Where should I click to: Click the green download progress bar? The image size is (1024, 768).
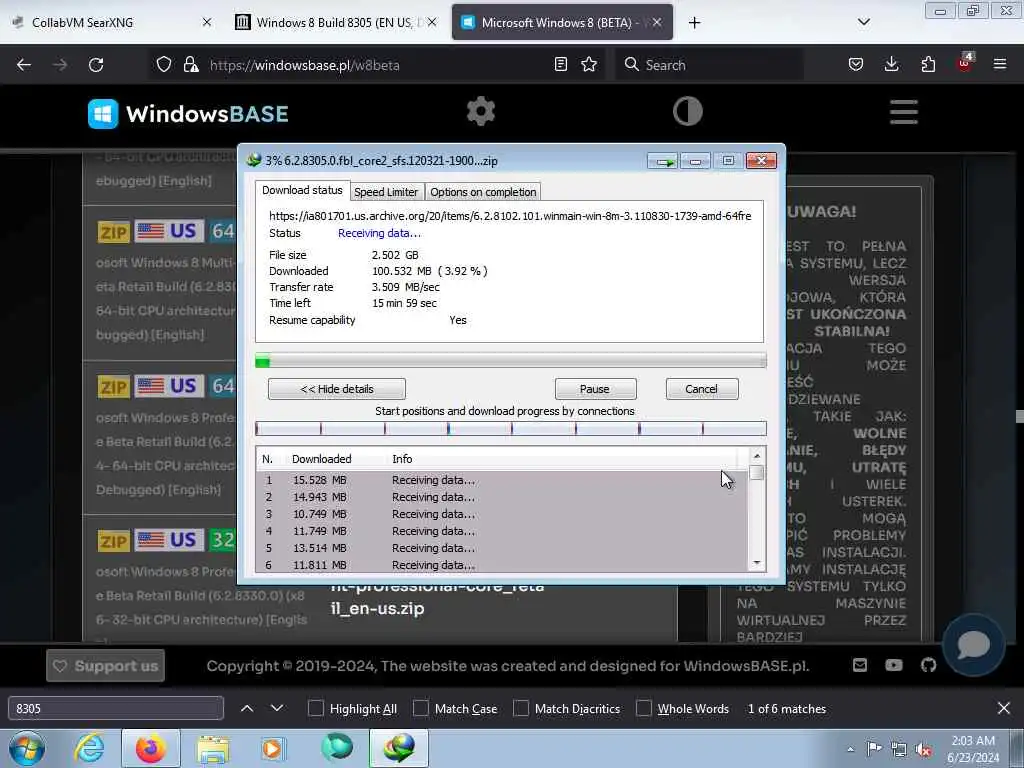click(x=510, y=360)
